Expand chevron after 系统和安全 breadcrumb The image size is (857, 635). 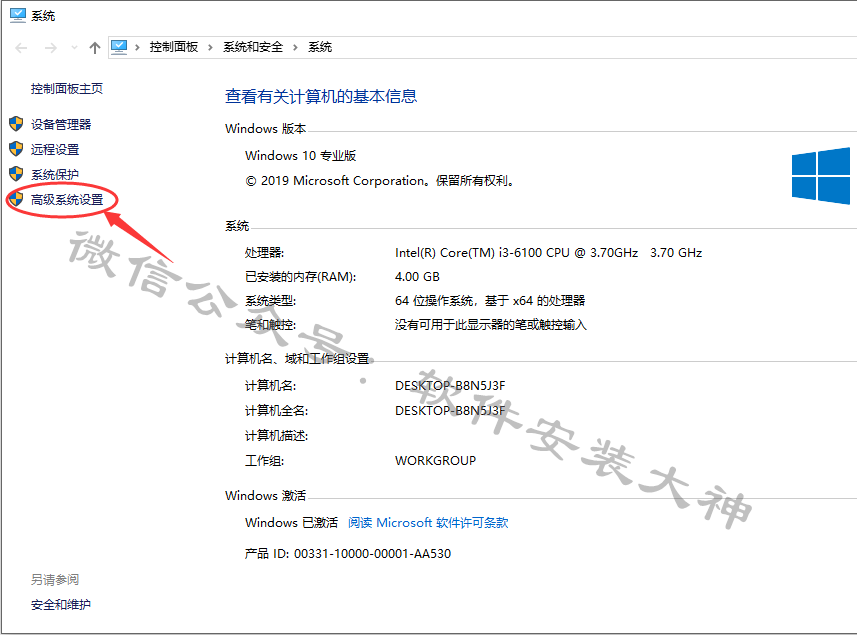[x=295, y=48]
